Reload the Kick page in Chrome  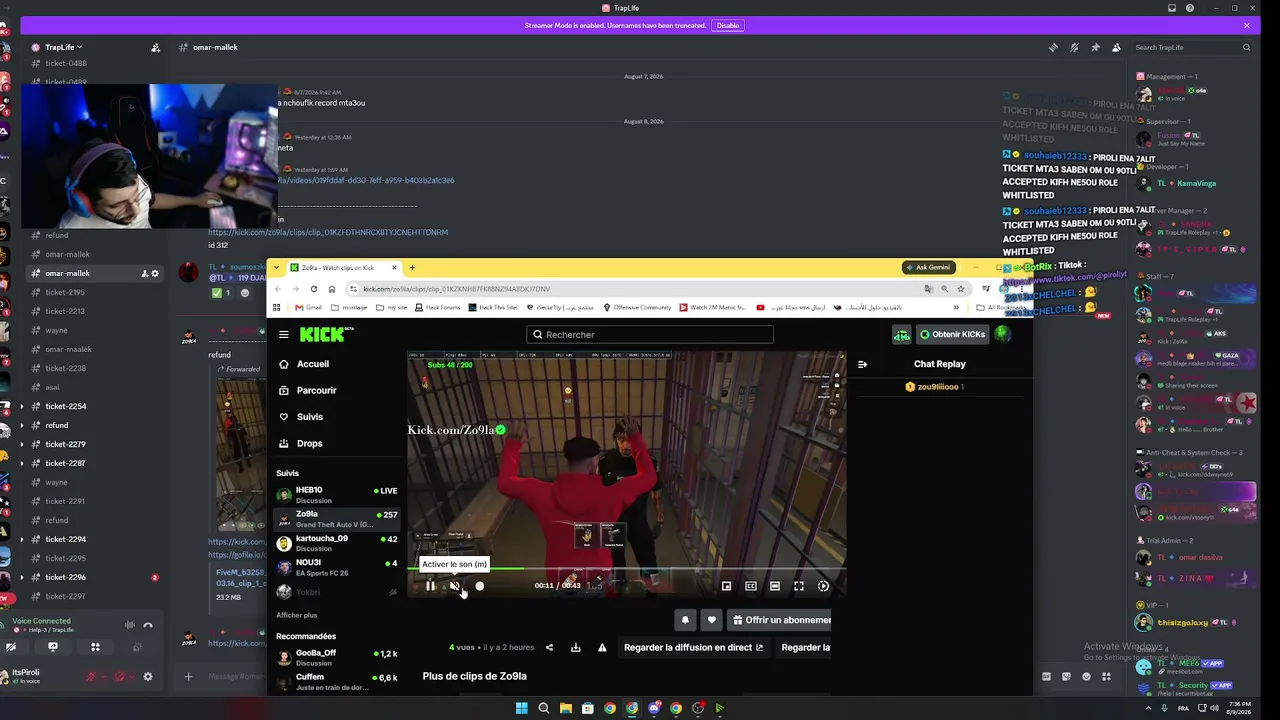tap(314, 289)
